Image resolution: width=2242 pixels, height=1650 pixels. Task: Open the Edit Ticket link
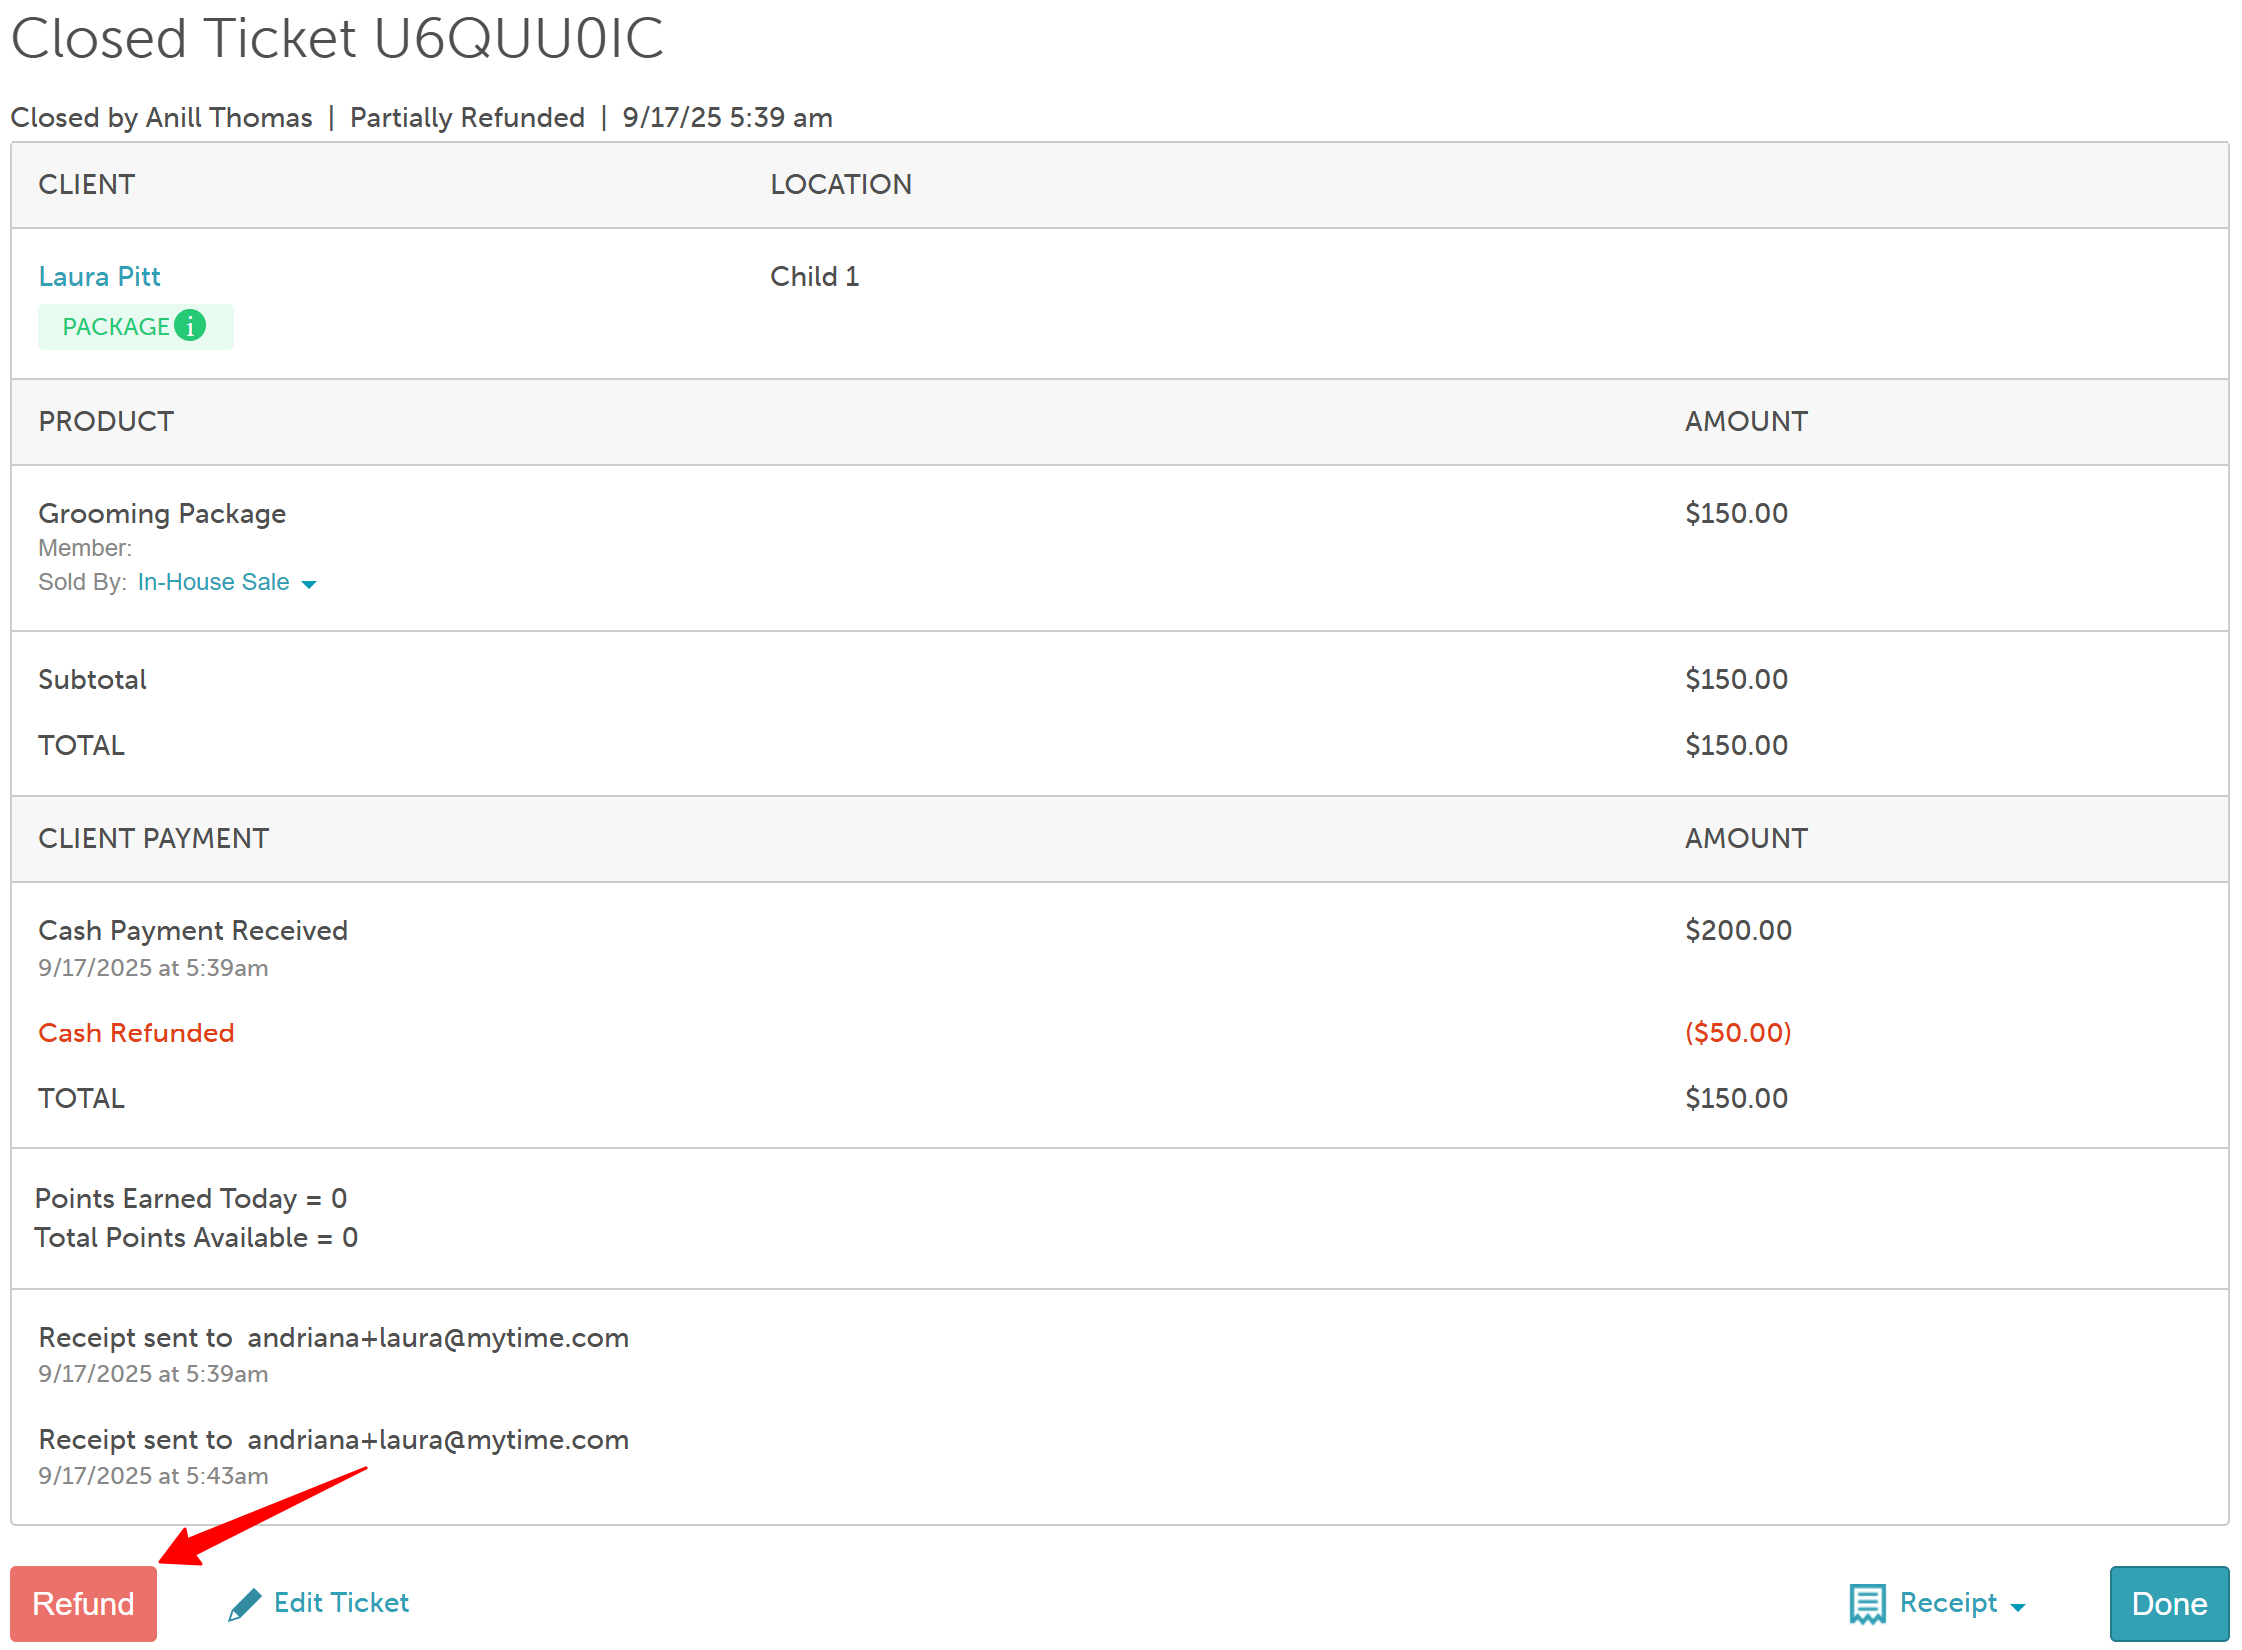click(x=341, y=1603)
